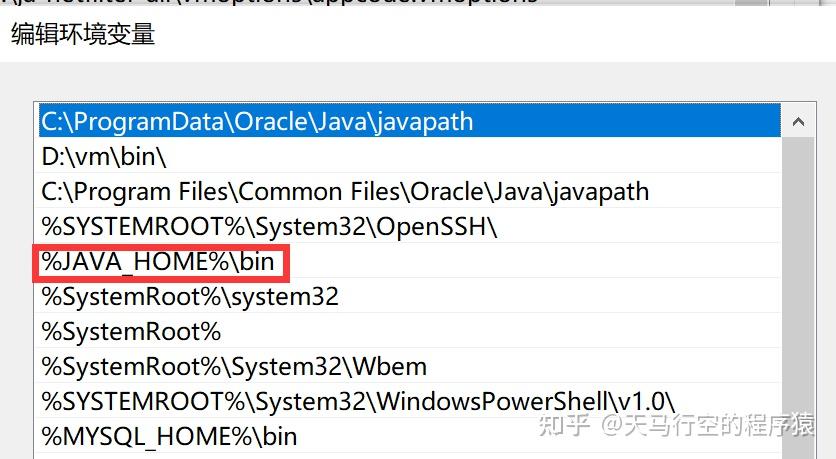This screenshot has height=459, width=836.
Task: Select the D:\vm\bin\ path entry
Action: [104, 156]
